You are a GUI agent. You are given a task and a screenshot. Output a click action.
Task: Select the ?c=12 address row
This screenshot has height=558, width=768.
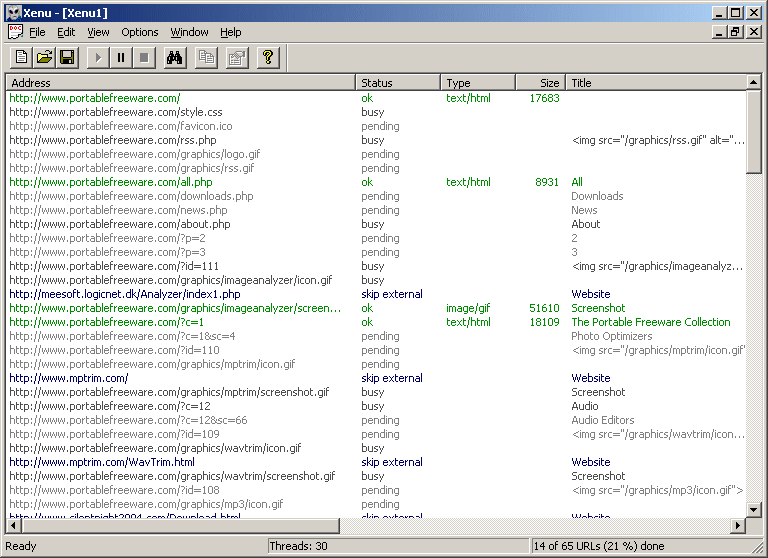[376, 406]
